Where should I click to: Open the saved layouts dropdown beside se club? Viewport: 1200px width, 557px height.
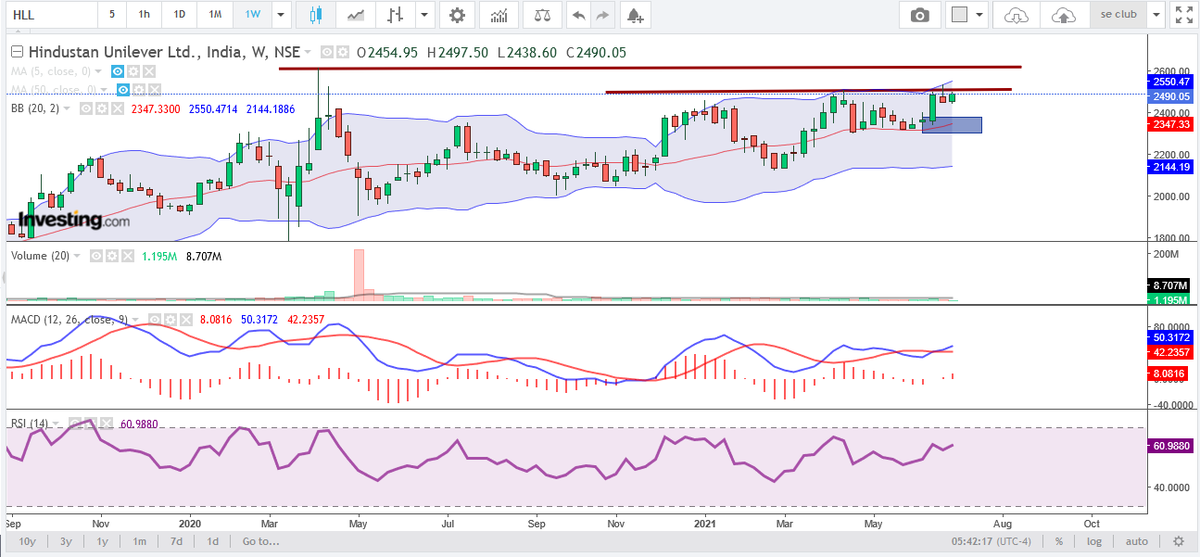click(x=1156, y=15)
